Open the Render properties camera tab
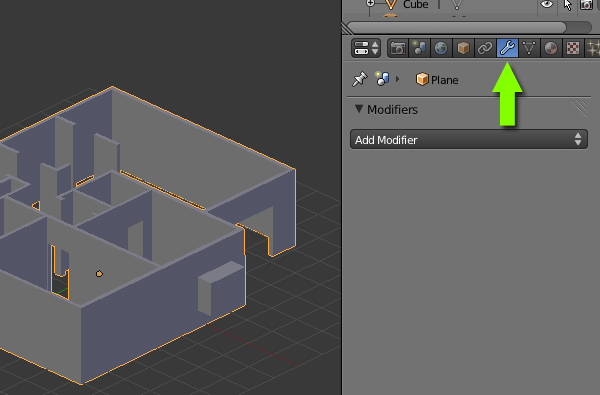Screen dimensions: 600x395 pos(398,48)
